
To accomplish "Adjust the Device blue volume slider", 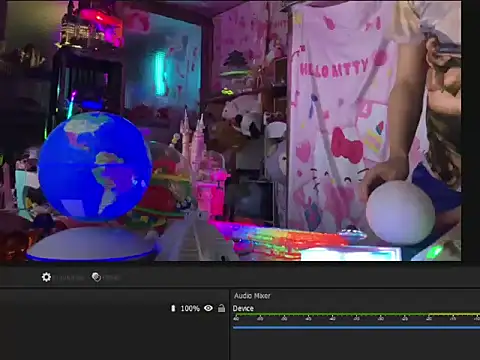I will (x=356, y=327).
